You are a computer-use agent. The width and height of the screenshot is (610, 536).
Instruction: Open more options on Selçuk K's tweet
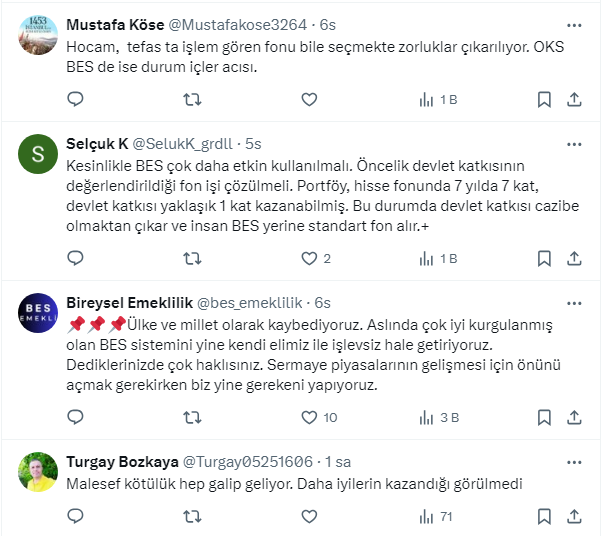(x=574, y=143)
